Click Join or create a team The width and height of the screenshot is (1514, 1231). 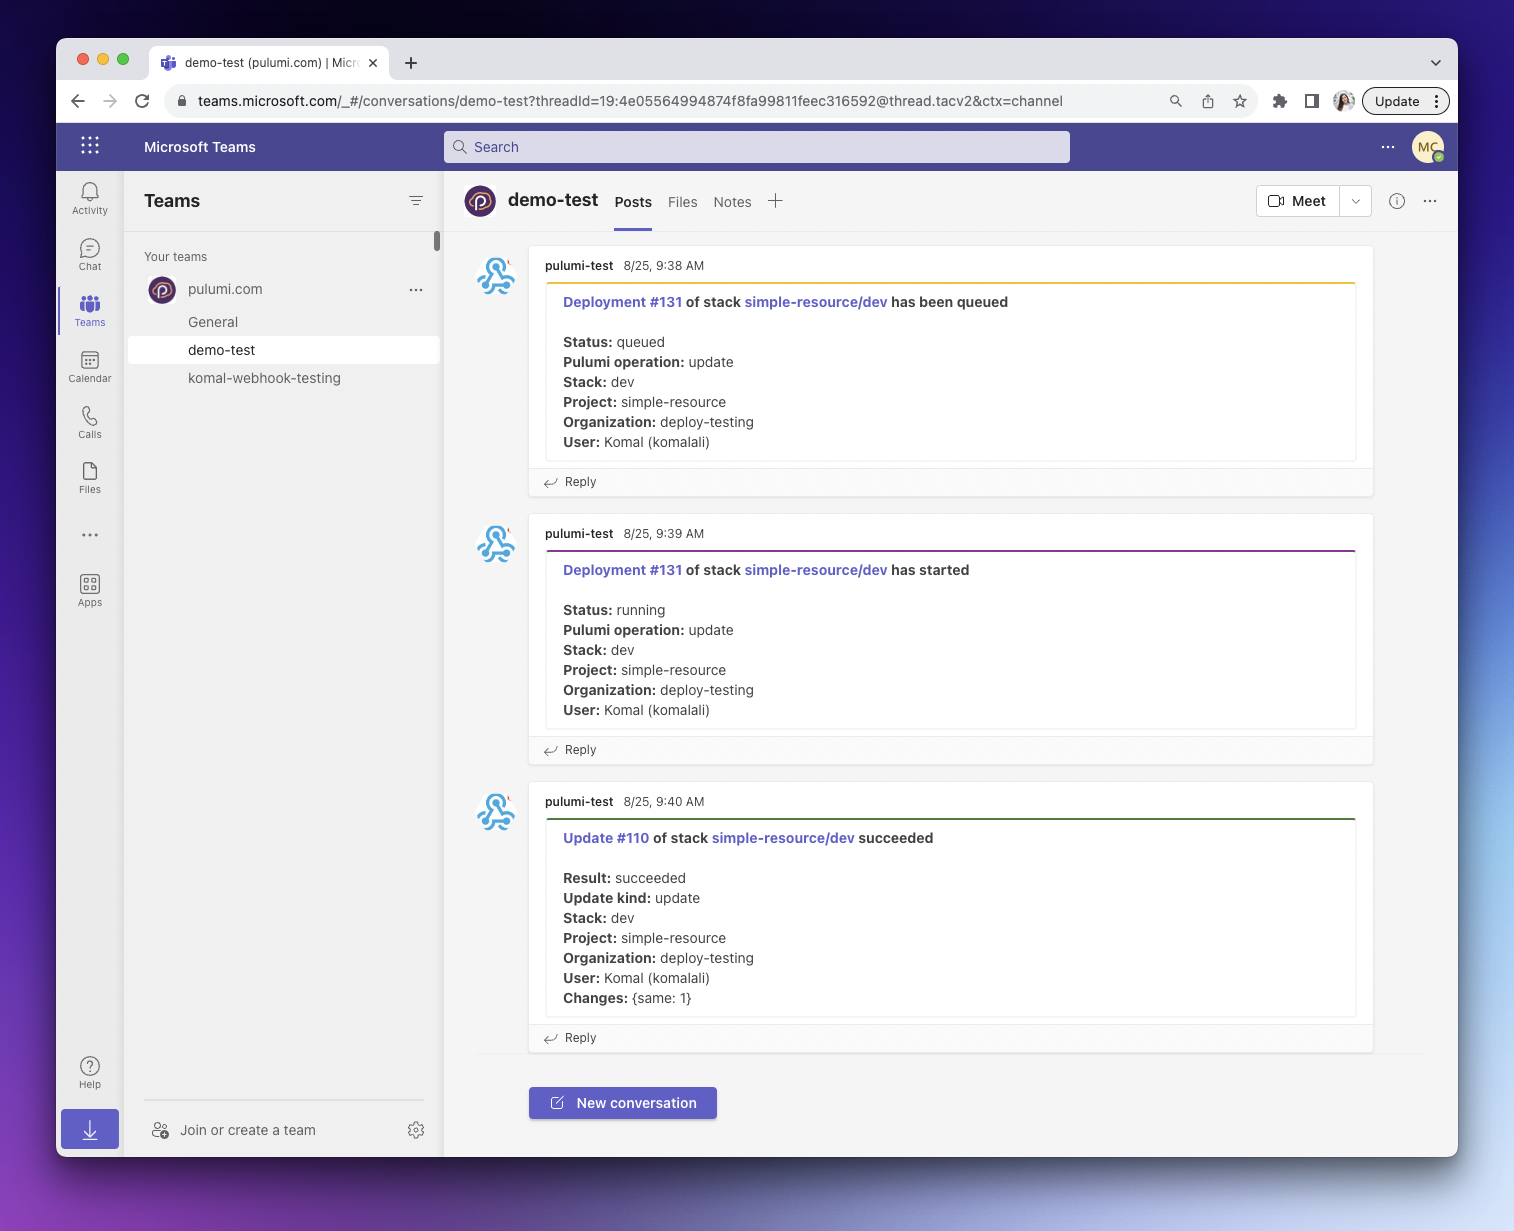pos(234,1130)
